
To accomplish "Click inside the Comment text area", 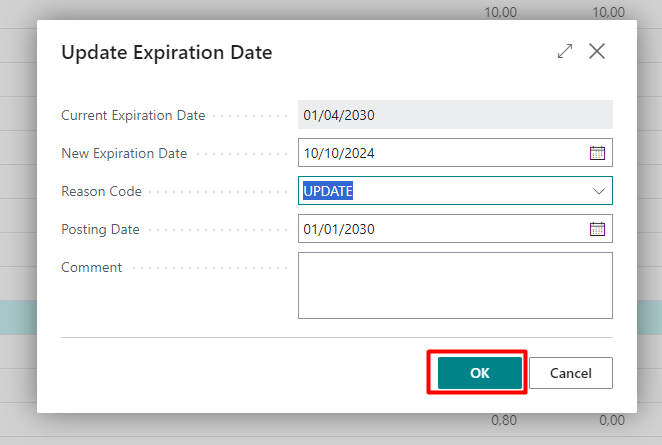I will (x=455, y=285).
